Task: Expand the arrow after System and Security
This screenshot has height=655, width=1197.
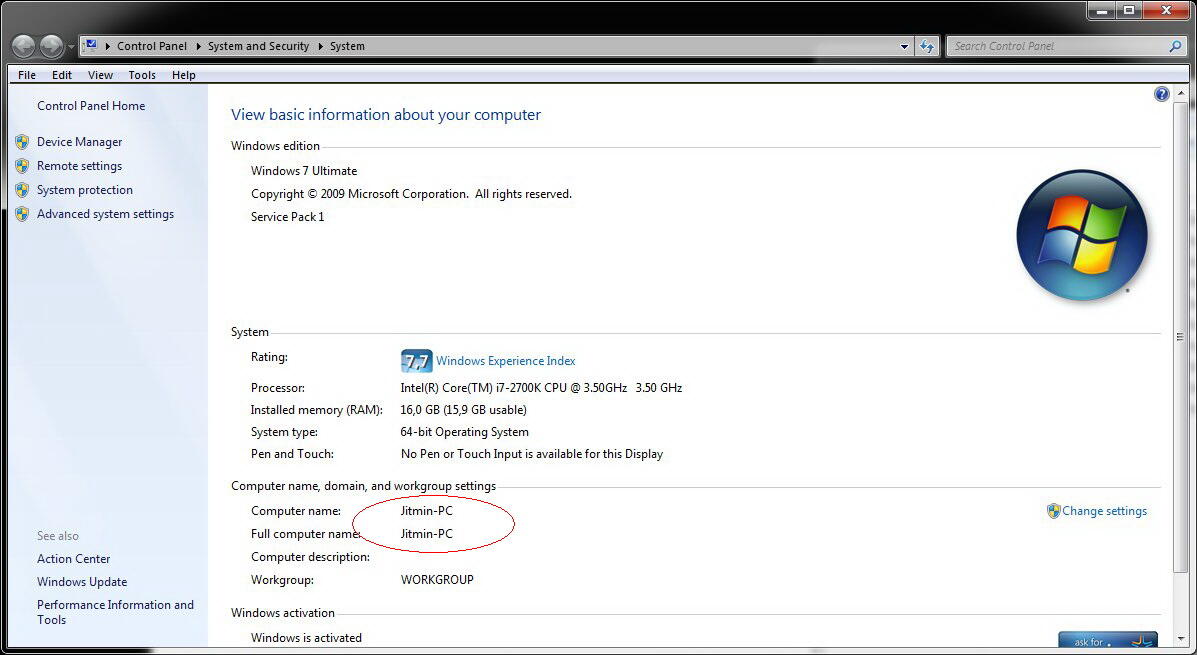Action: click(321, 47)
